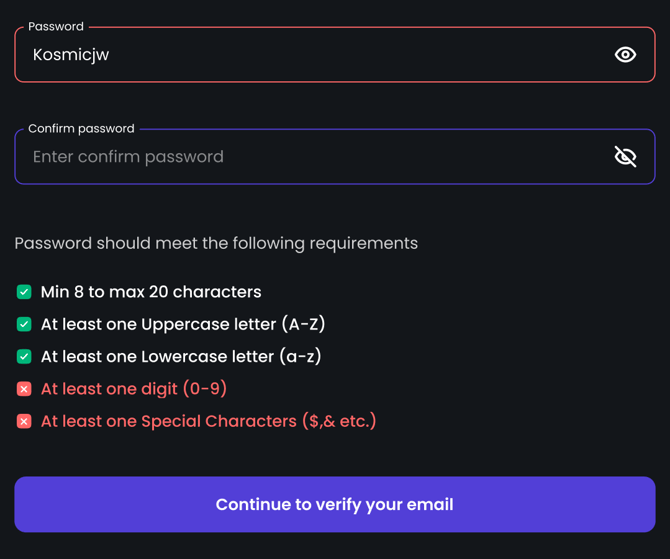Toggle password visibility eye icon in Password field
Screen dimensions: 670x559
click(625, 55)
